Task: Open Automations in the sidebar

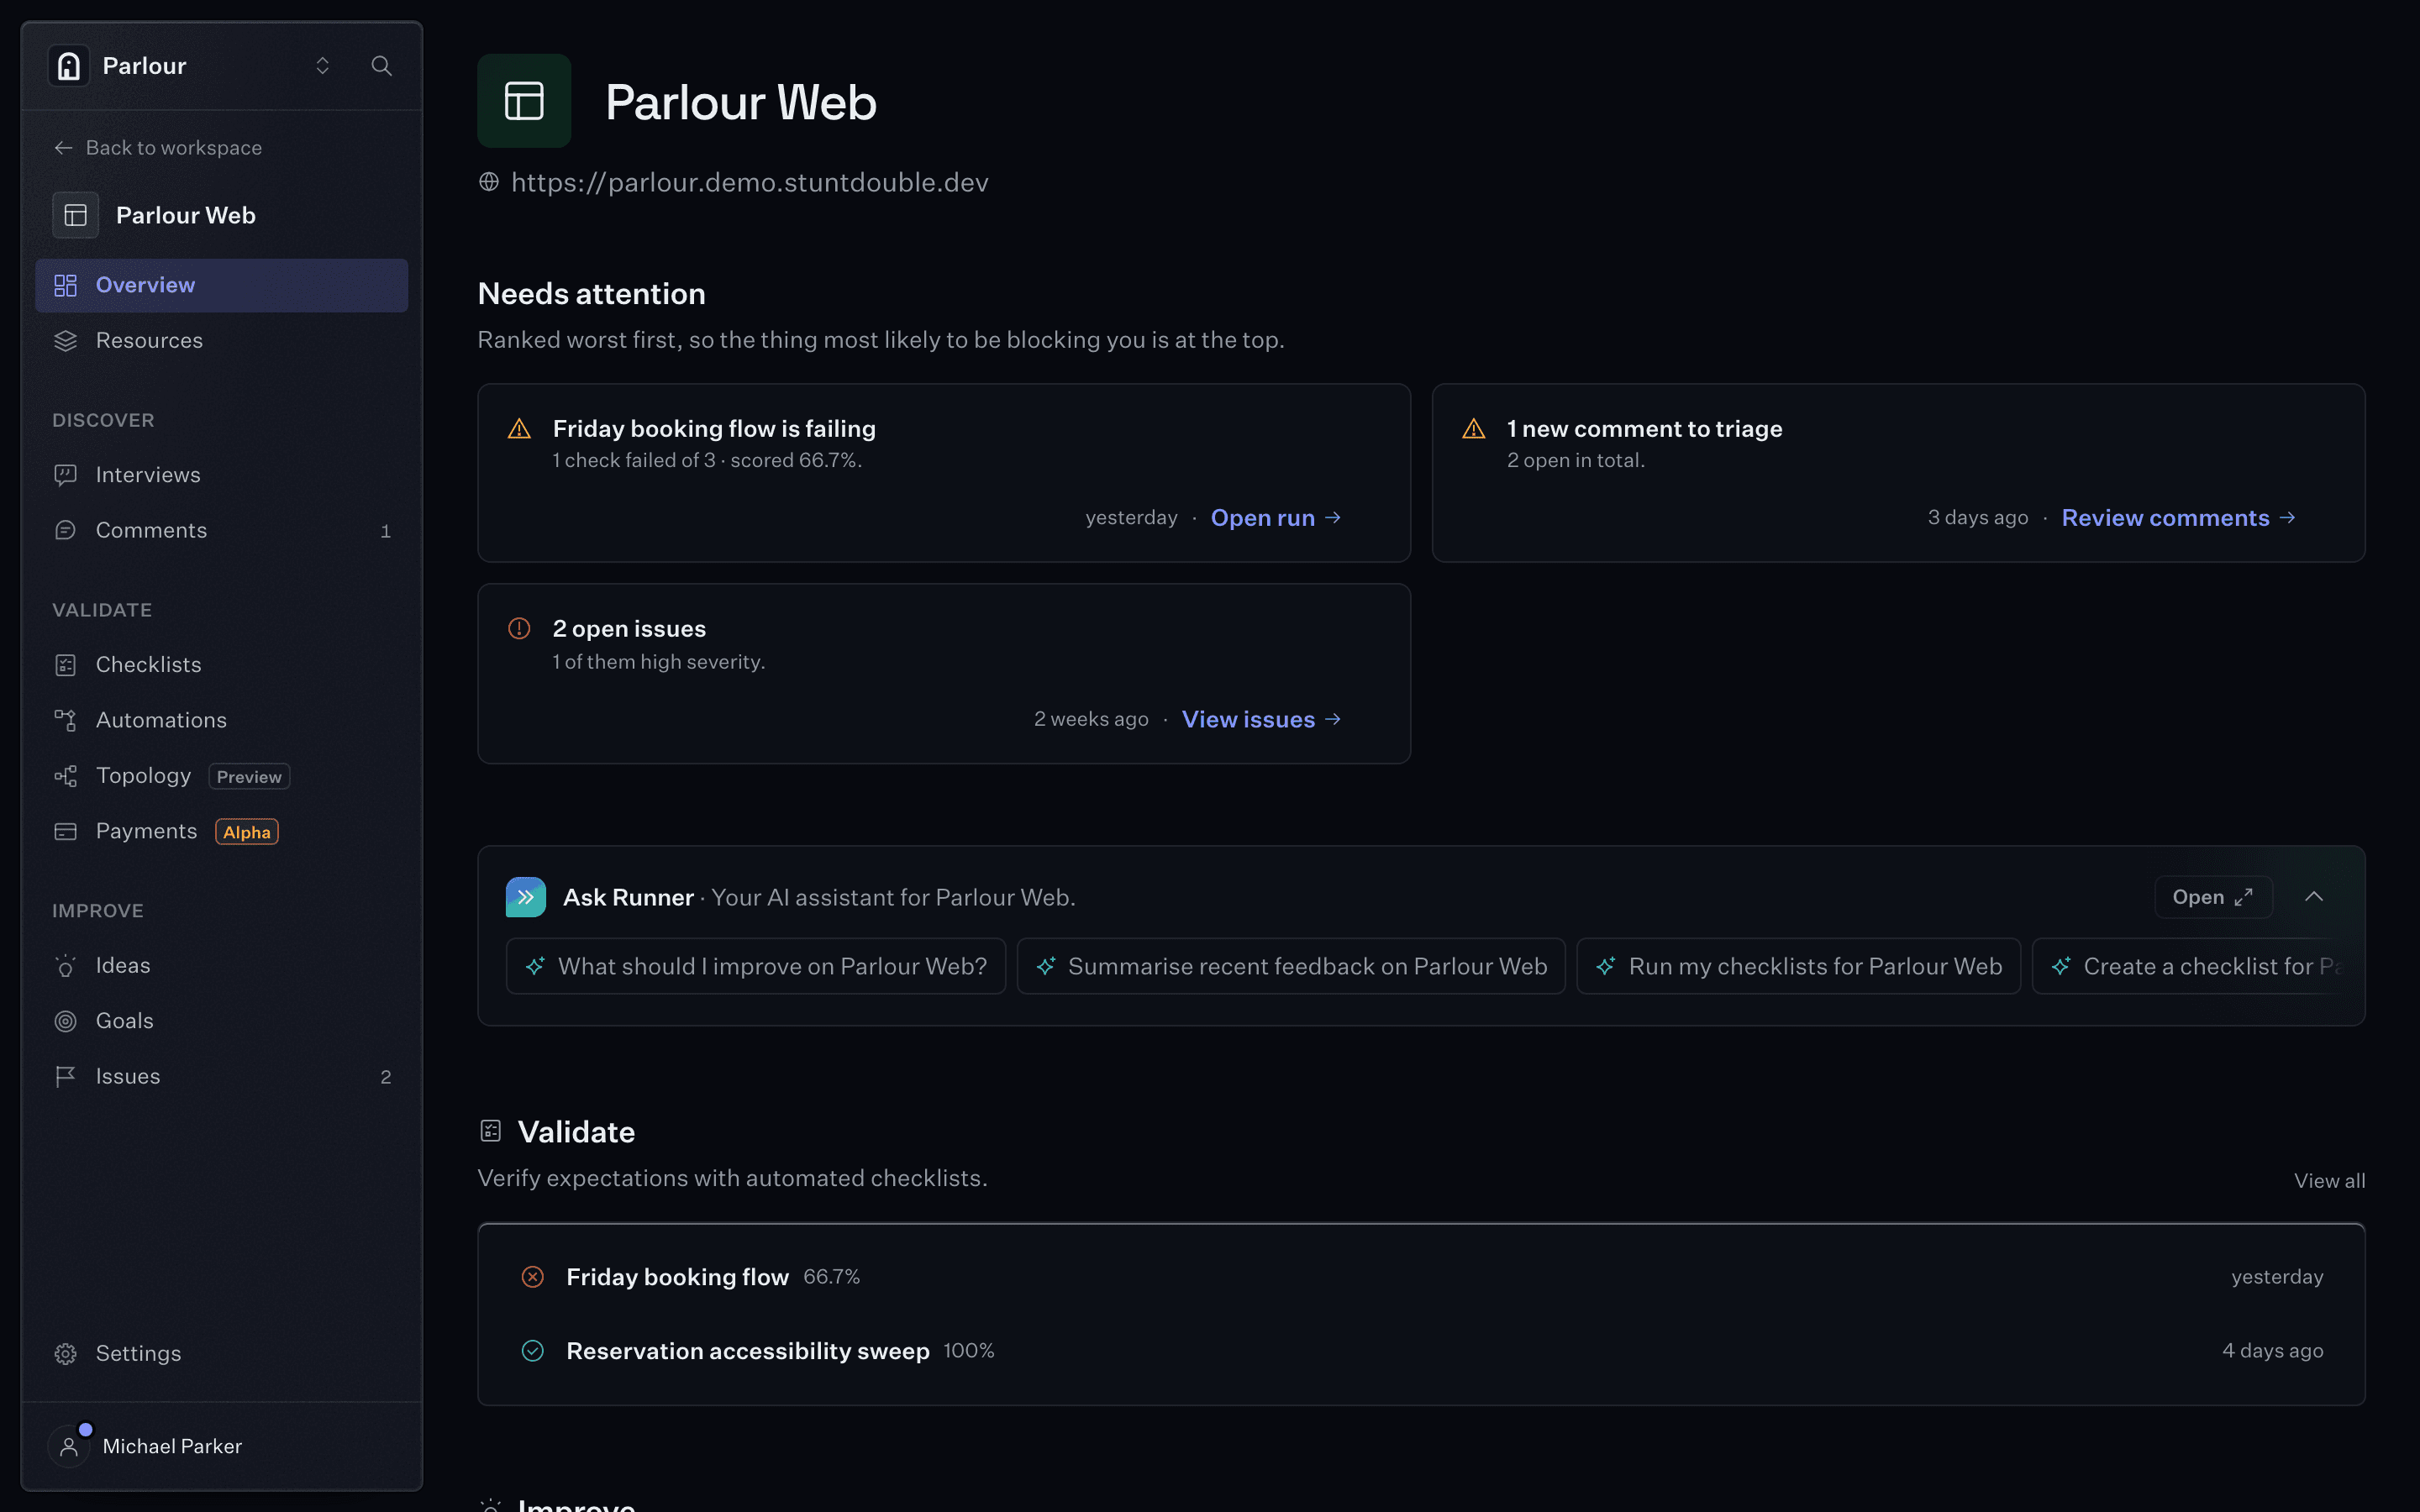Action: (x=222, y=720)
